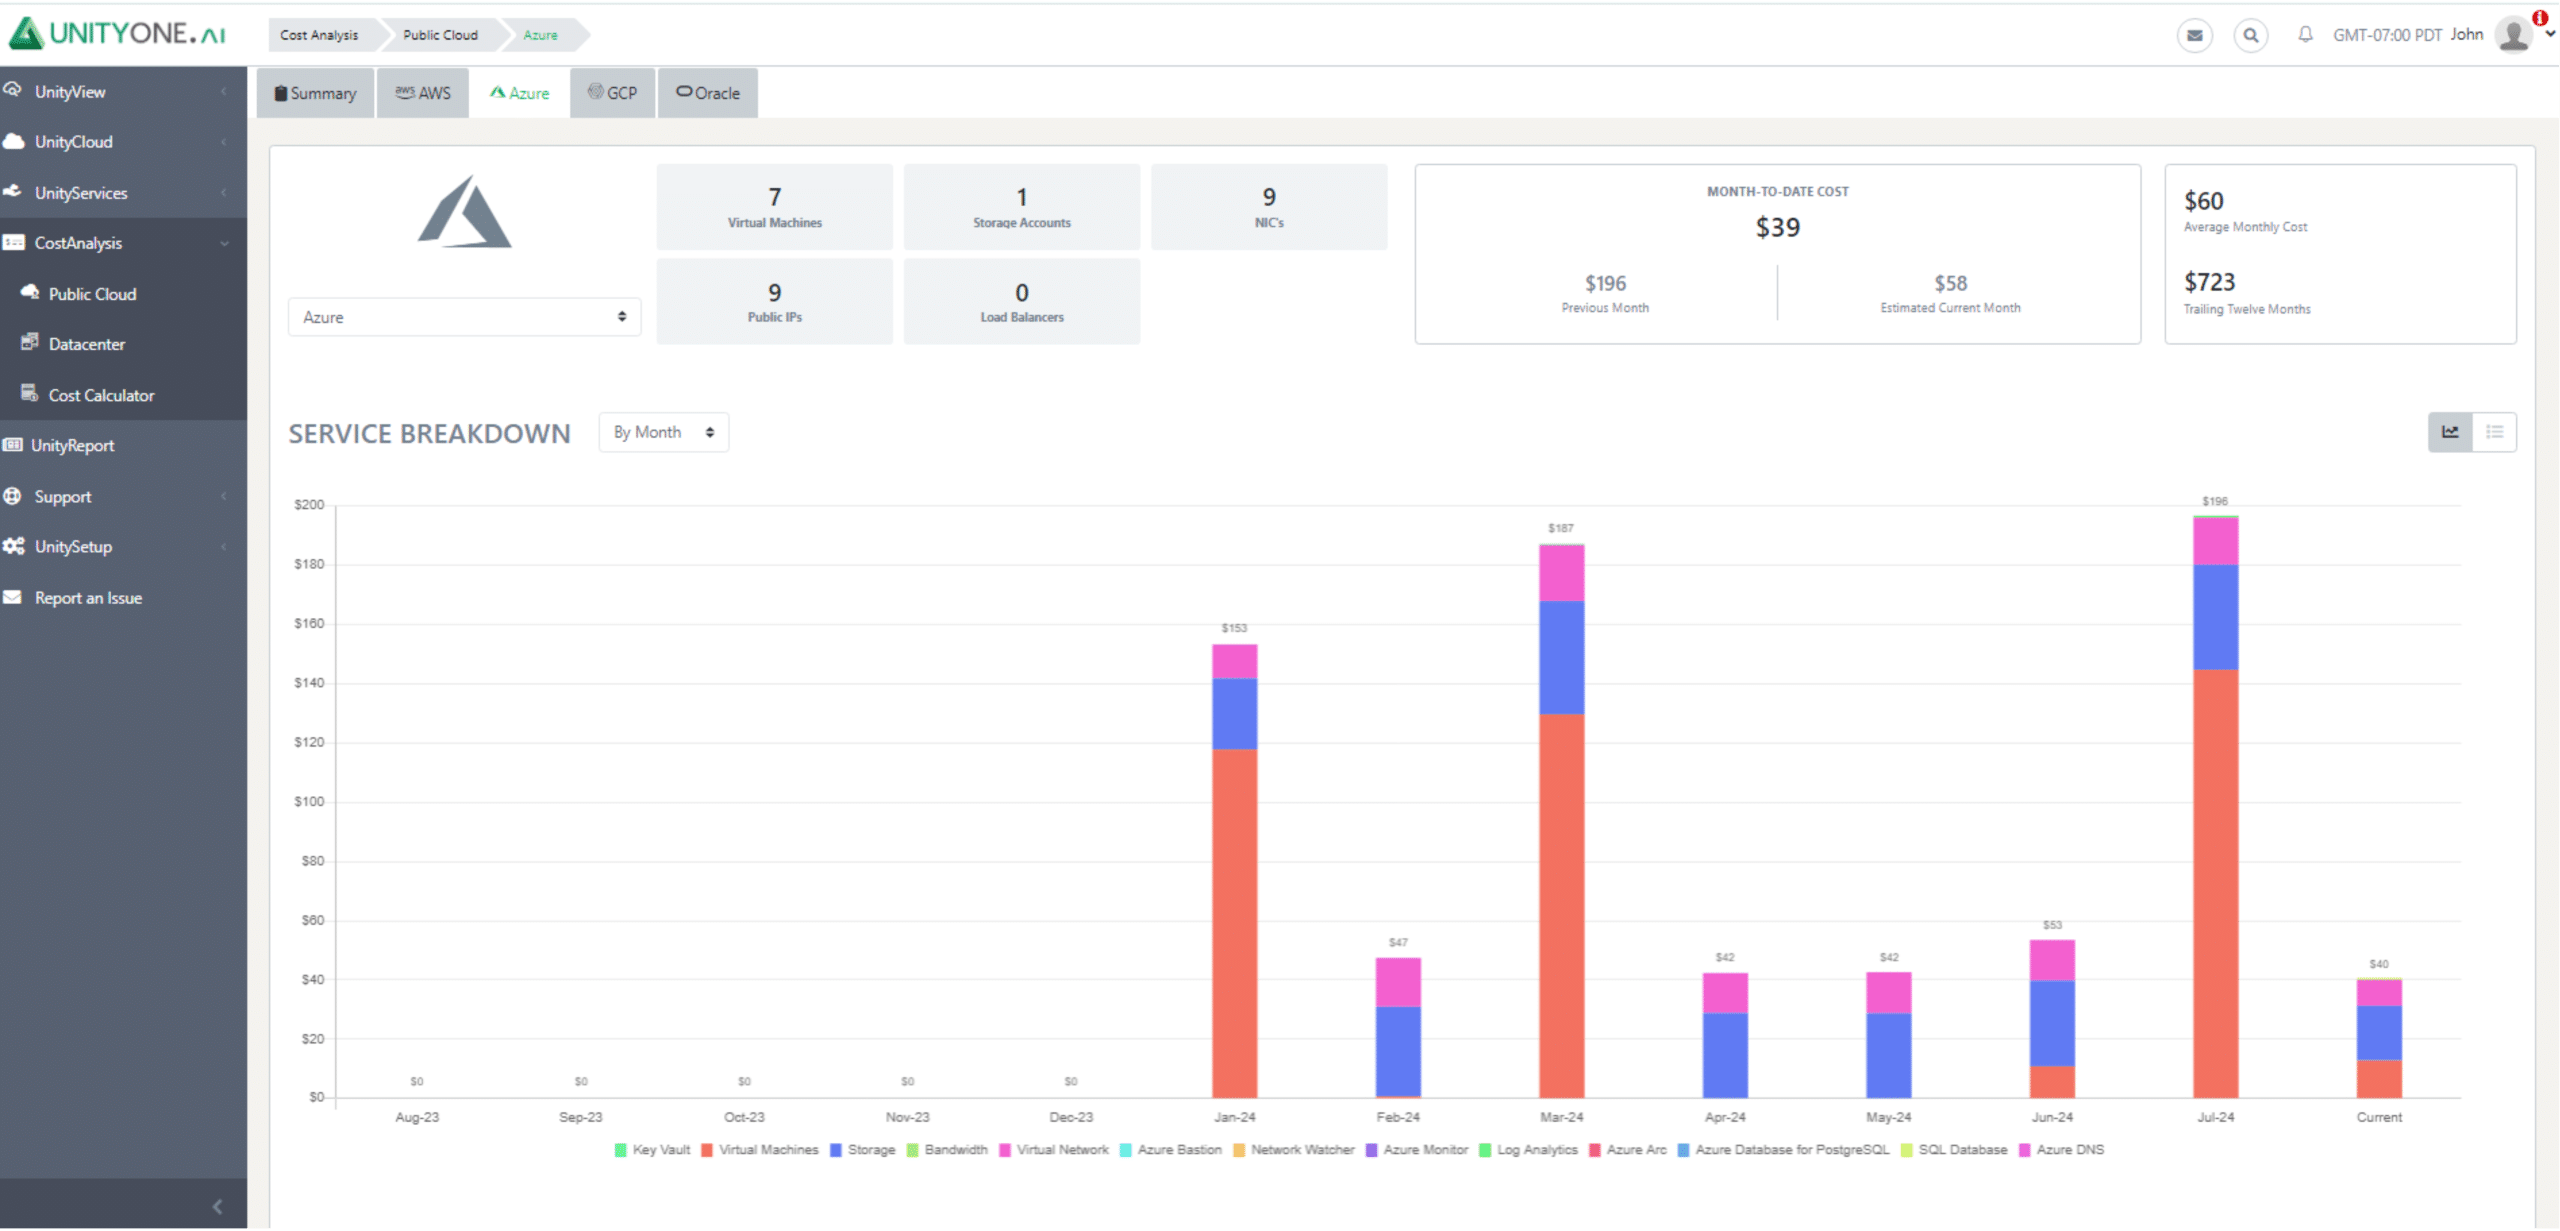2560x1231 pixels.
Task: Click the Public Cloud sidebar icon
Action: pos(30,292)
